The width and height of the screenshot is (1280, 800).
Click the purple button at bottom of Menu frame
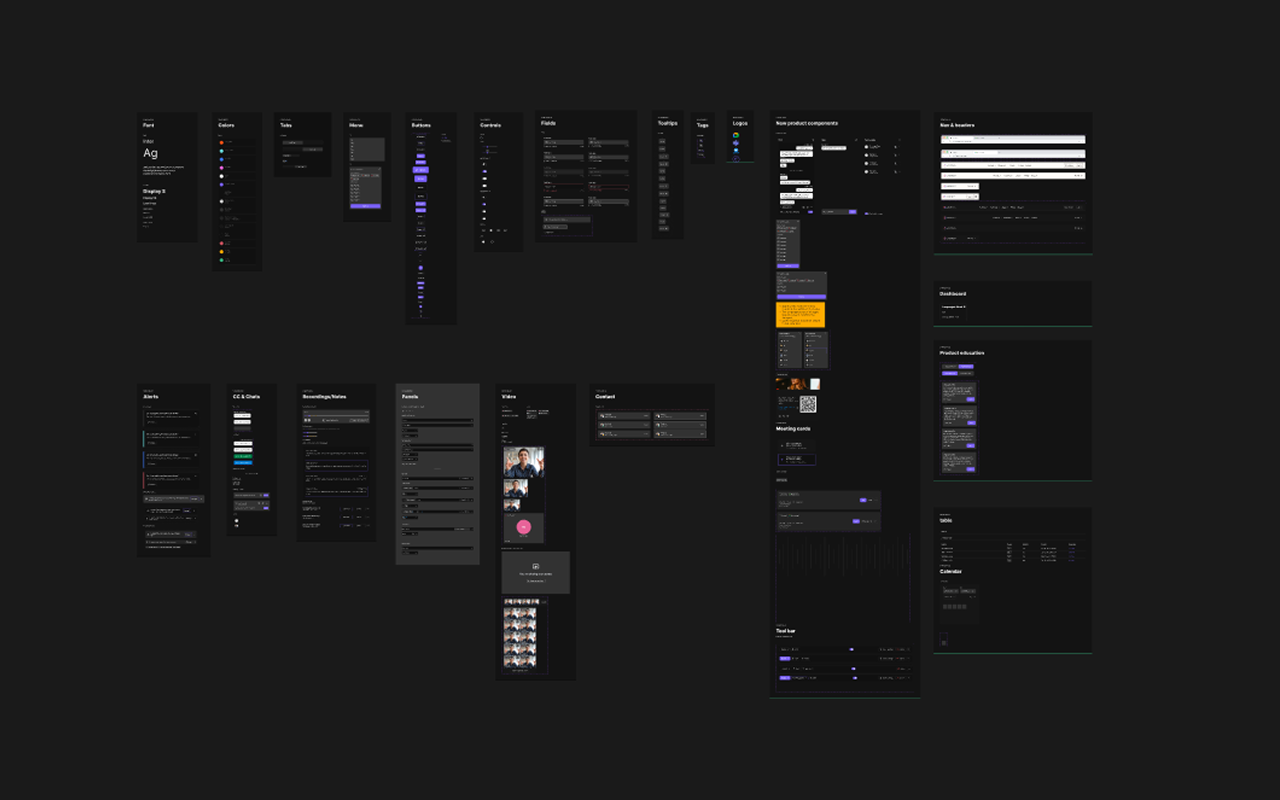[365, 205]
